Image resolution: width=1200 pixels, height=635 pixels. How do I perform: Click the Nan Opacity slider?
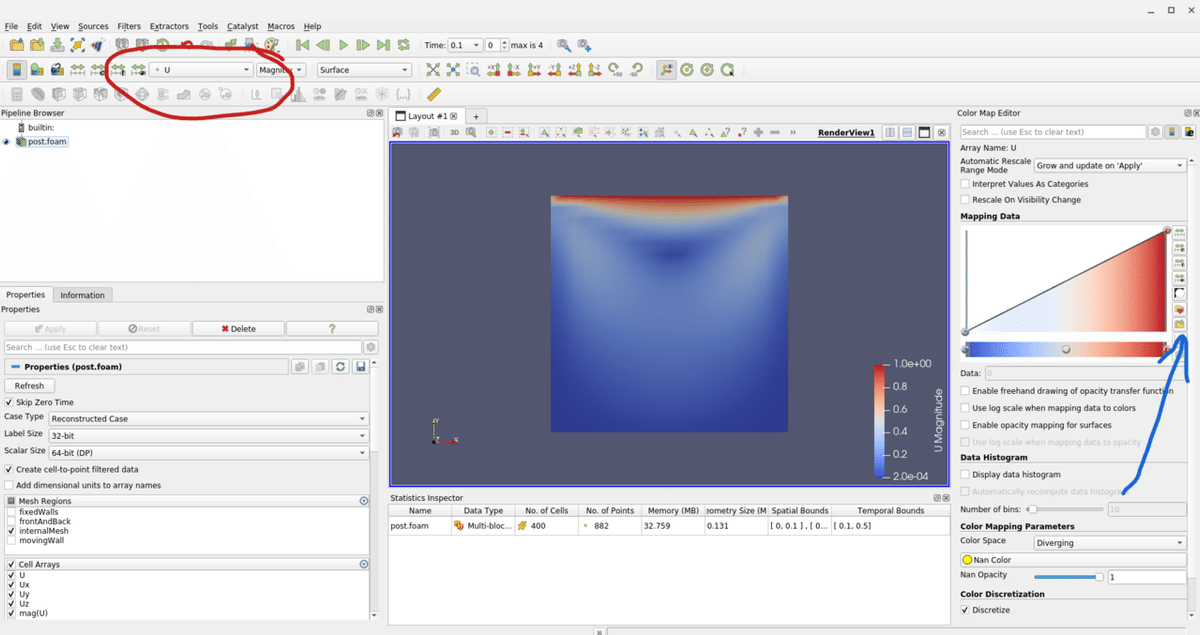[x=1068, y=577]
